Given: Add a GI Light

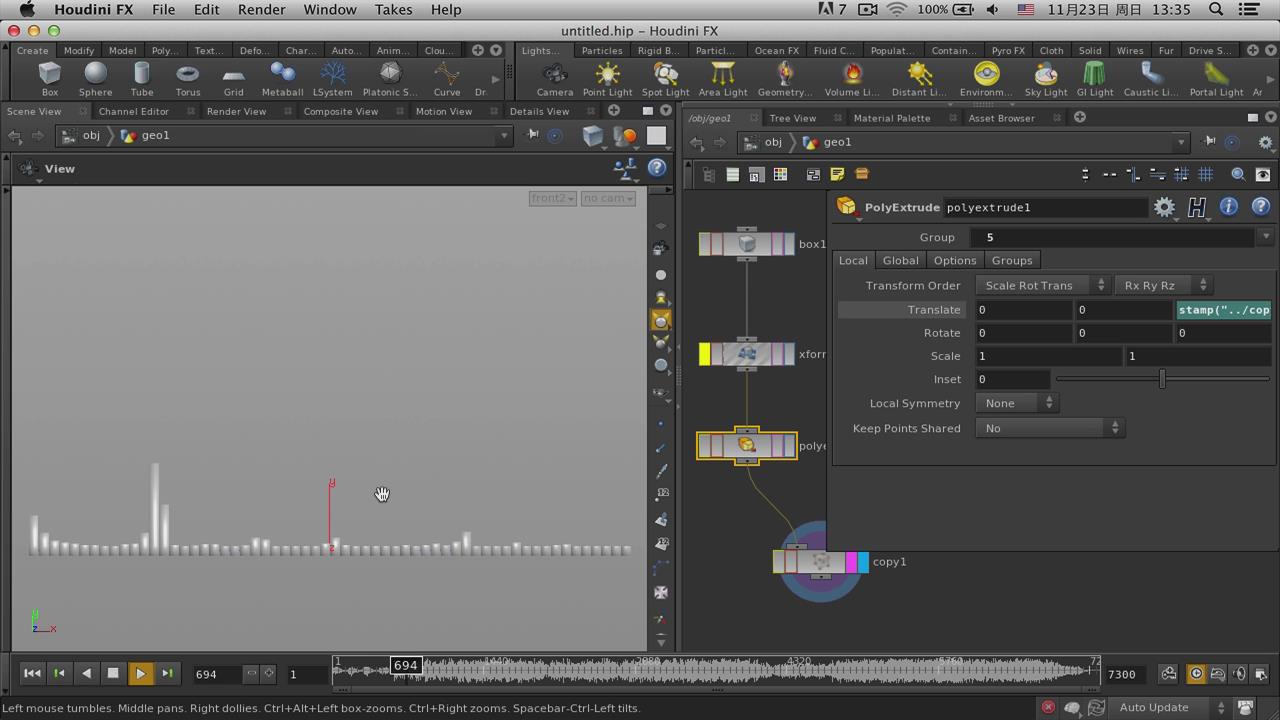Looking at the screenshot, I should pyautogui.click(x=1094, y=79).
